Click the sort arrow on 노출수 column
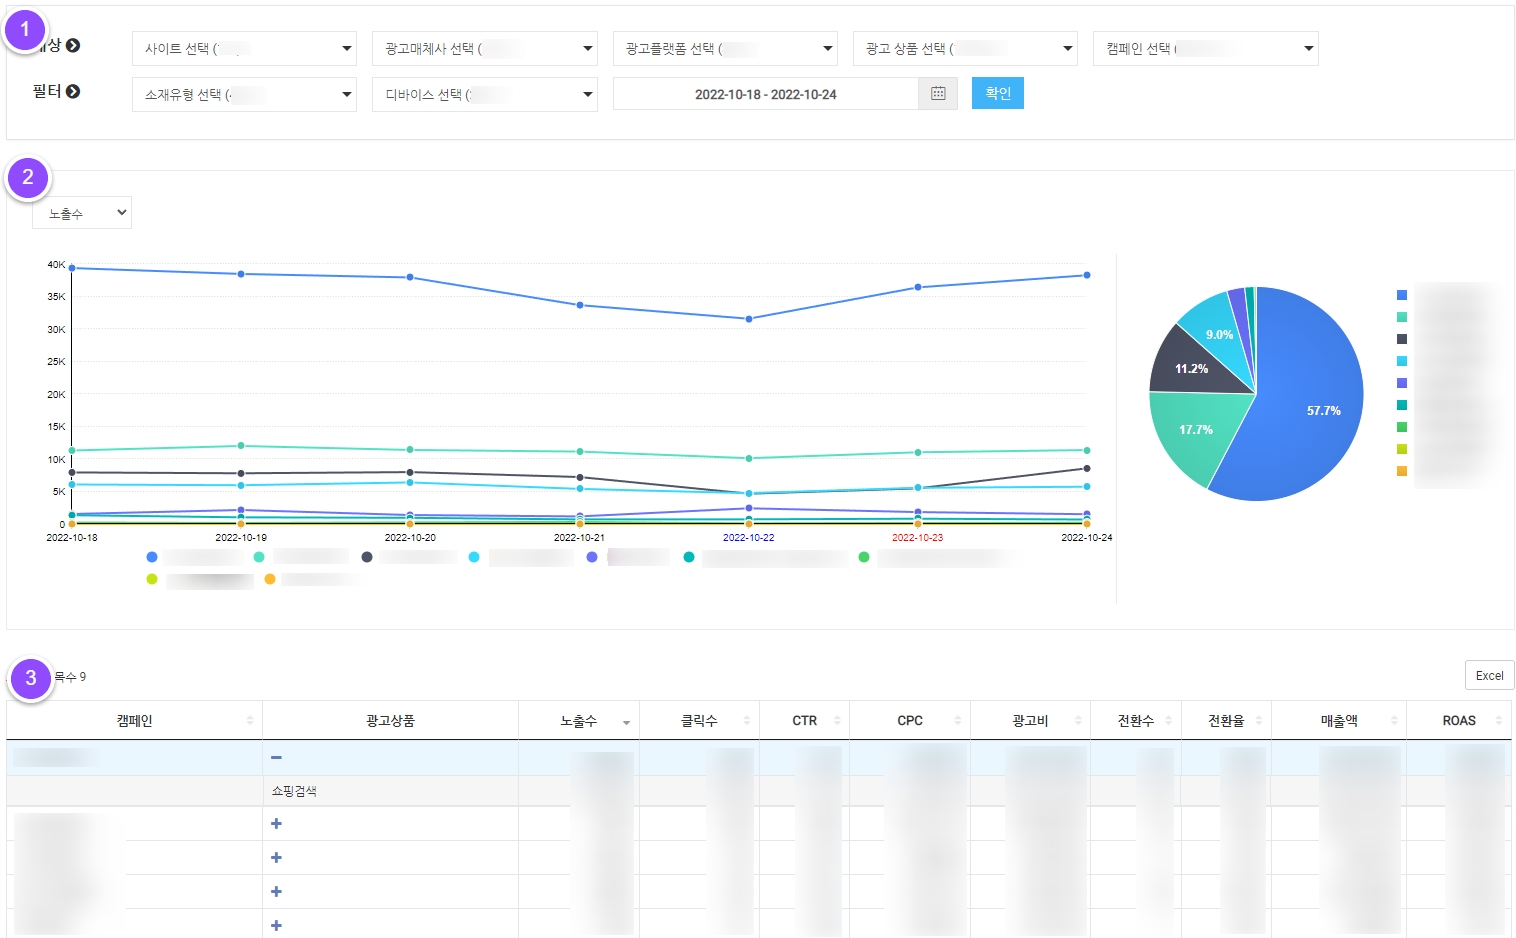Image resolution: width=1516 pixels, height=938 pixels. point(626,722)
